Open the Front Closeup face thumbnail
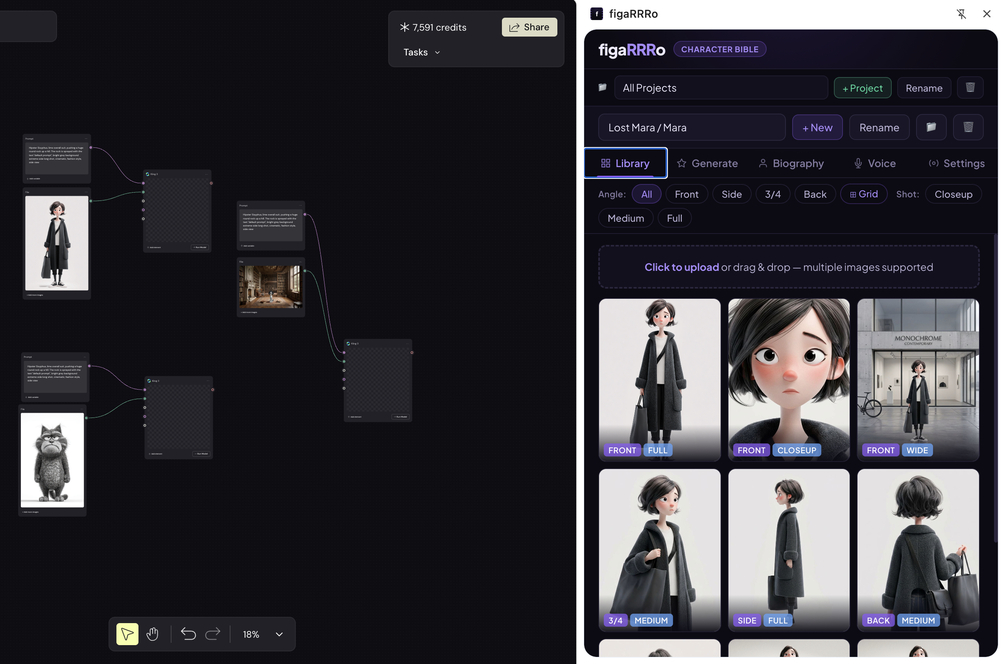Image resolution: width=1005 pixels, height=664 pixels. (x=789, y=379)
